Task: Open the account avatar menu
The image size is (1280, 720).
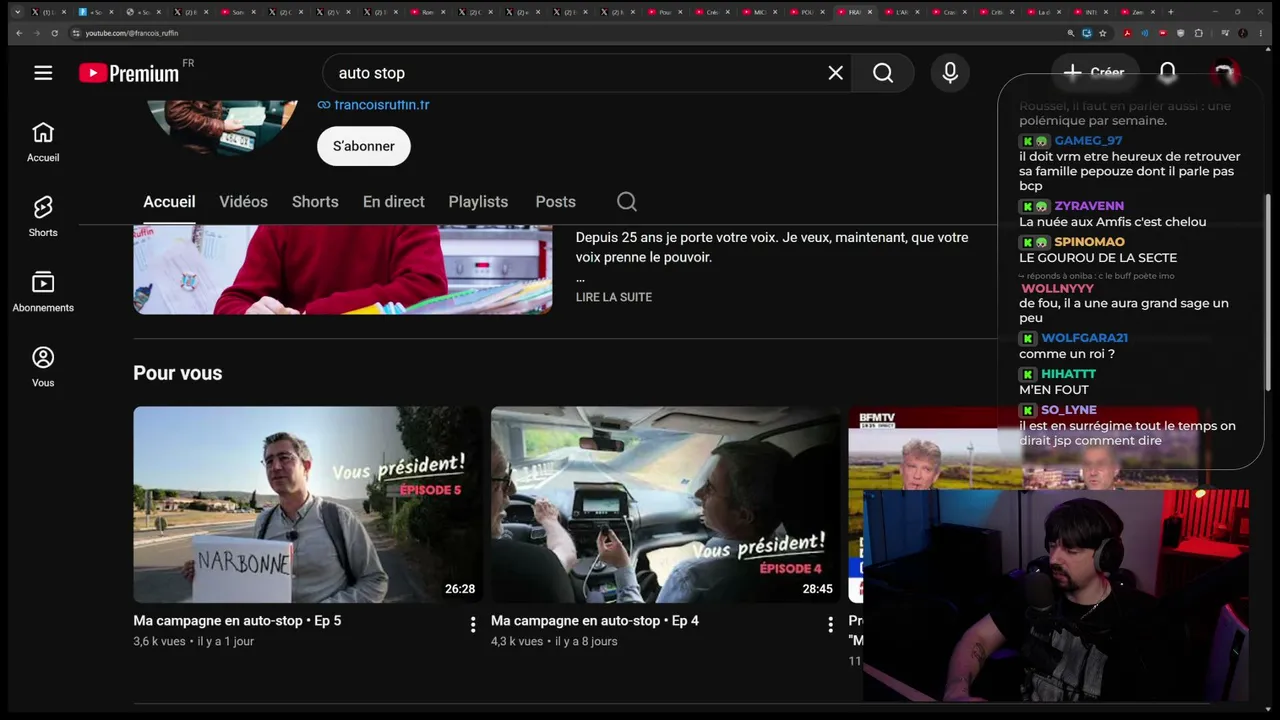Action: [1224, 73]
